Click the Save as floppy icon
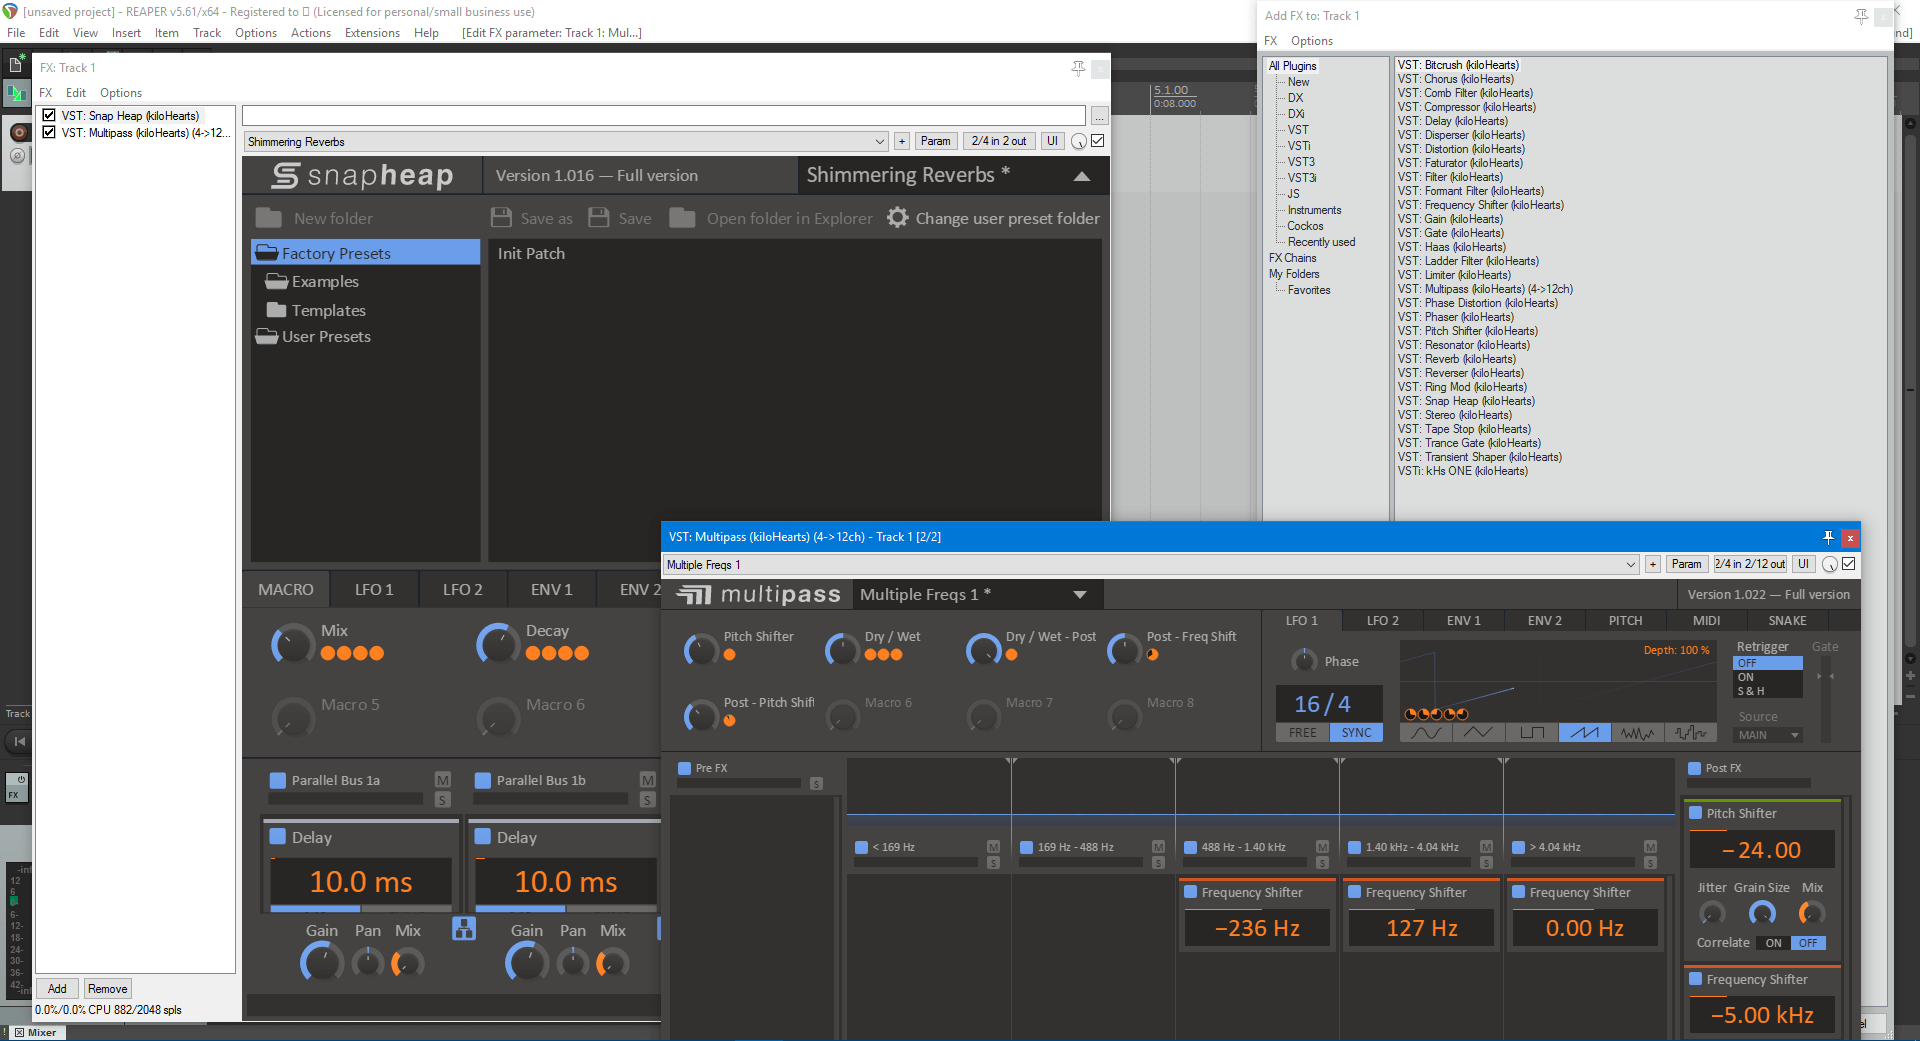This screenshot has height=1041, width=1920. [x=501, y=218]
